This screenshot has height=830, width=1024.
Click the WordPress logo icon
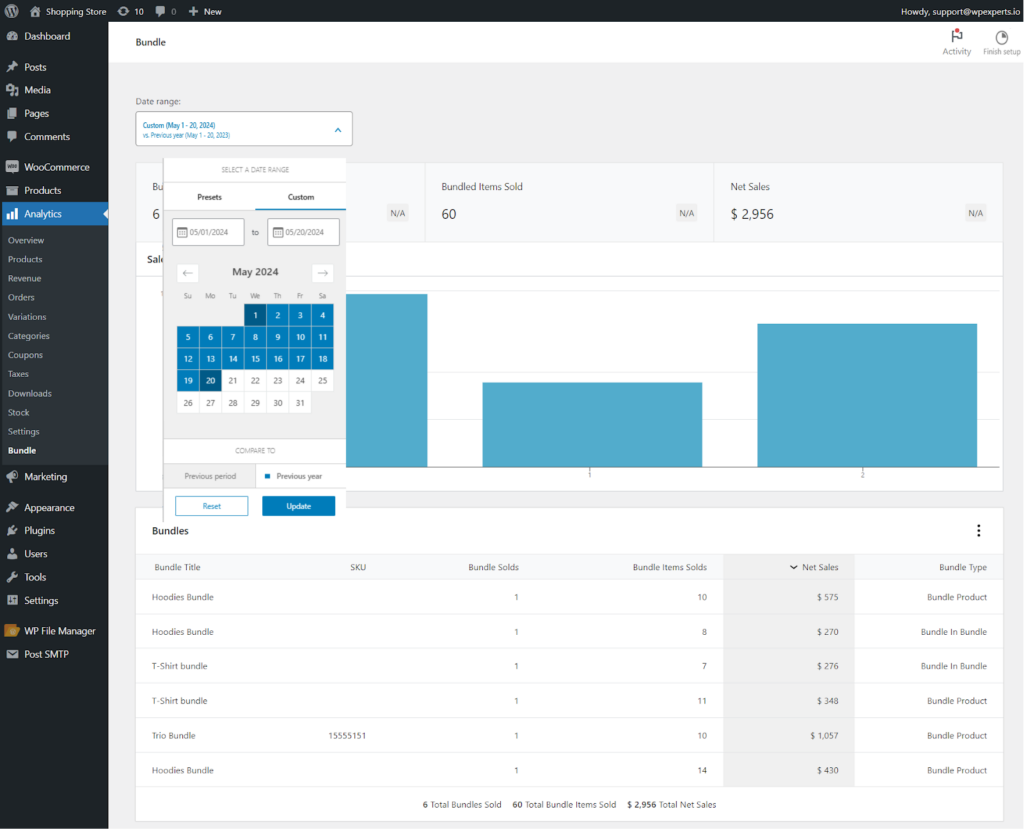click(x=12, y=11)
